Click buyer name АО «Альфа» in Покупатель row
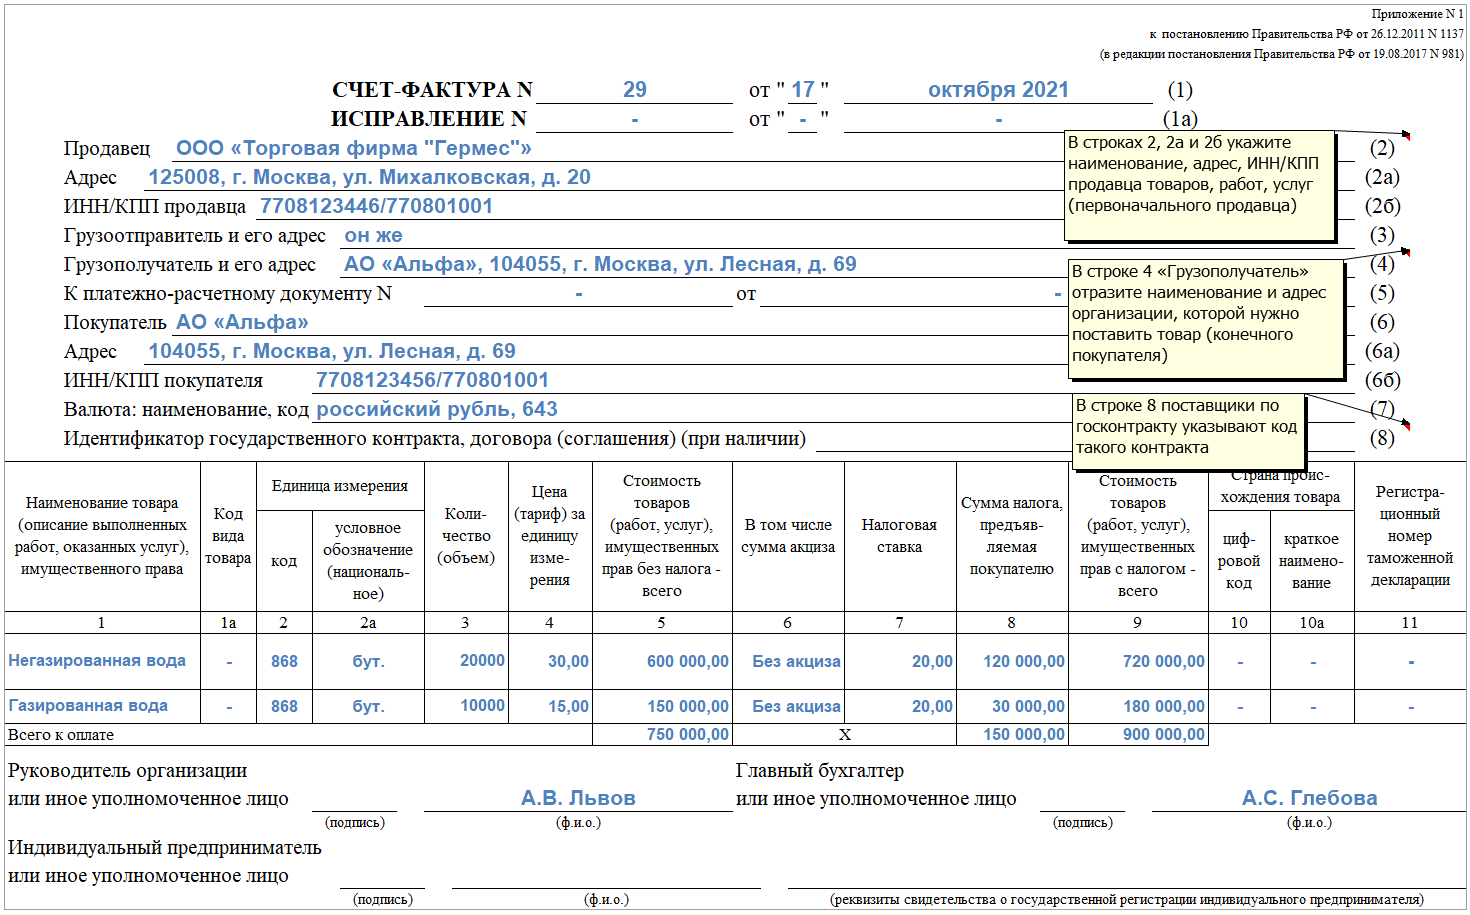Viewport: 1470px width, 915px height. coord(242,322)
